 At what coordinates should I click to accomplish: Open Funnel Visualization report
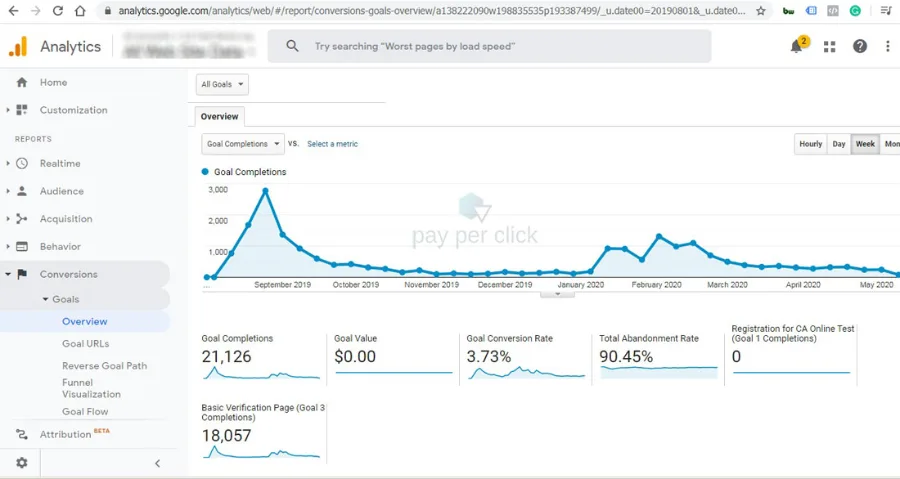91,388
